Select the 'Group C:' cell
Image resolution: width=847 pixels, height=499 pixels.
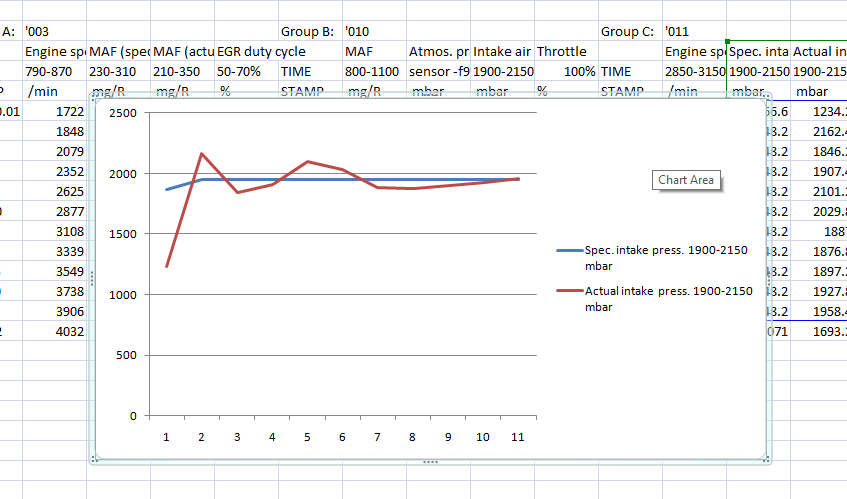[x=628, y=31]
